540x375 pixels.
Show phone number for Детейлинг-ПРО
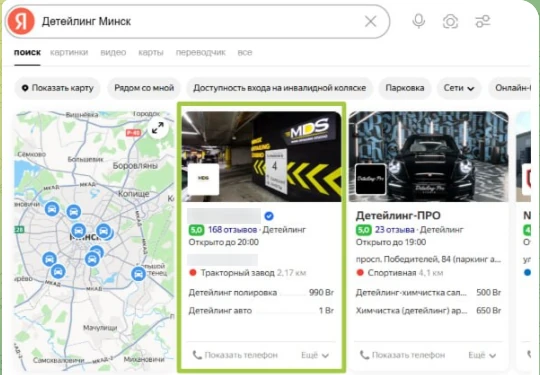pos(402,355)
